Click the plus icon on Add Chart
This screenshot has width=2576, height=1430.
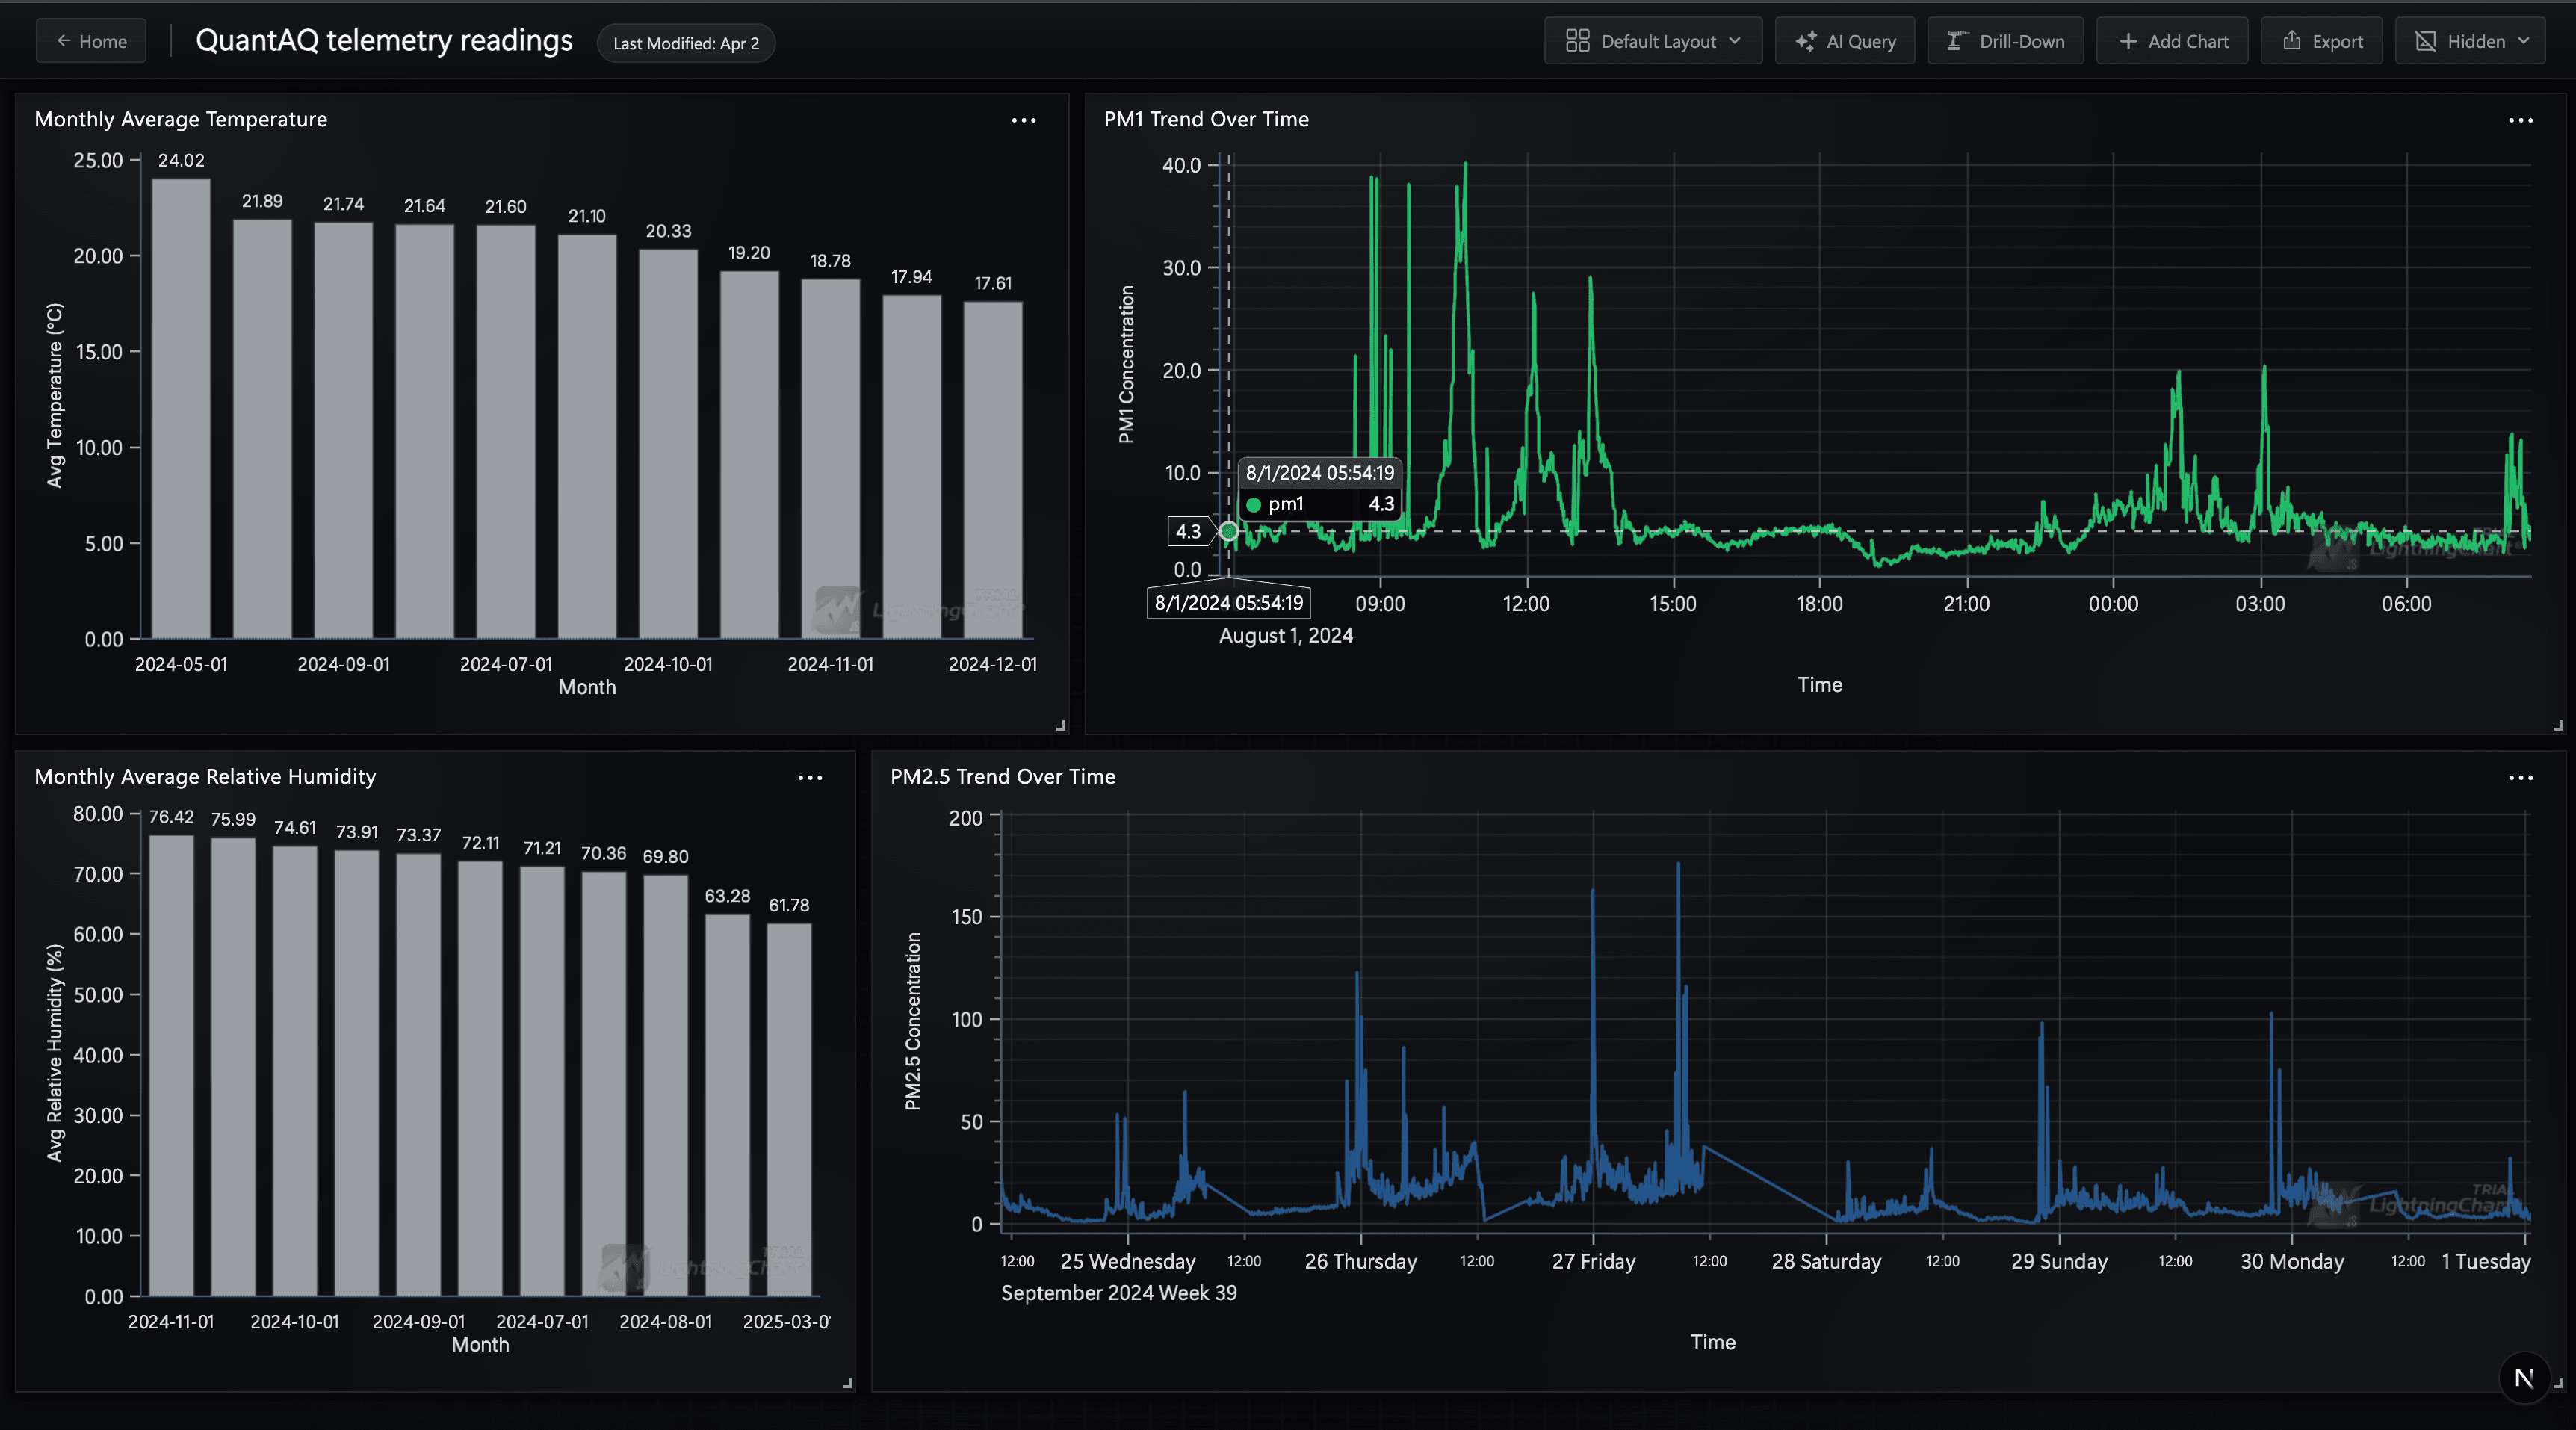tap(2128, 41)
